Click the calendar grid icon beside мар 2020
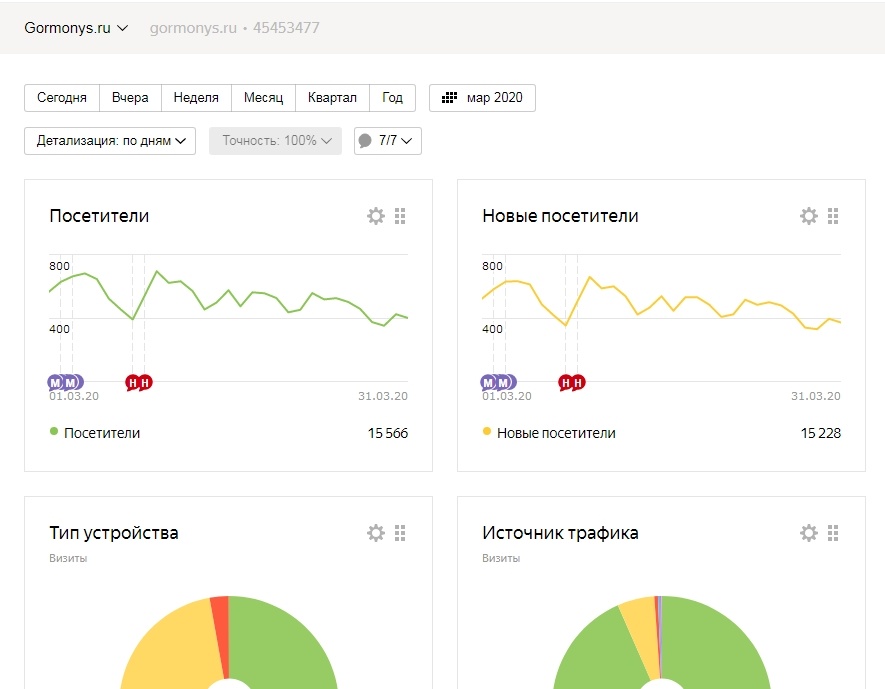885x689 pixels. tap(449, 98)
